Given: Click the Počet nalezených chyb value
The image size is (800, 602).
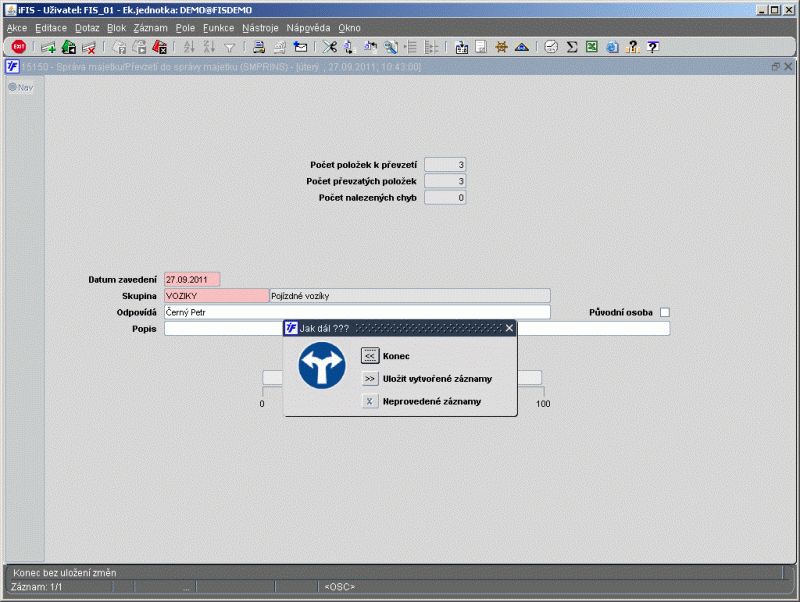Looking at the screenshot, I should [x=445, y=197].
